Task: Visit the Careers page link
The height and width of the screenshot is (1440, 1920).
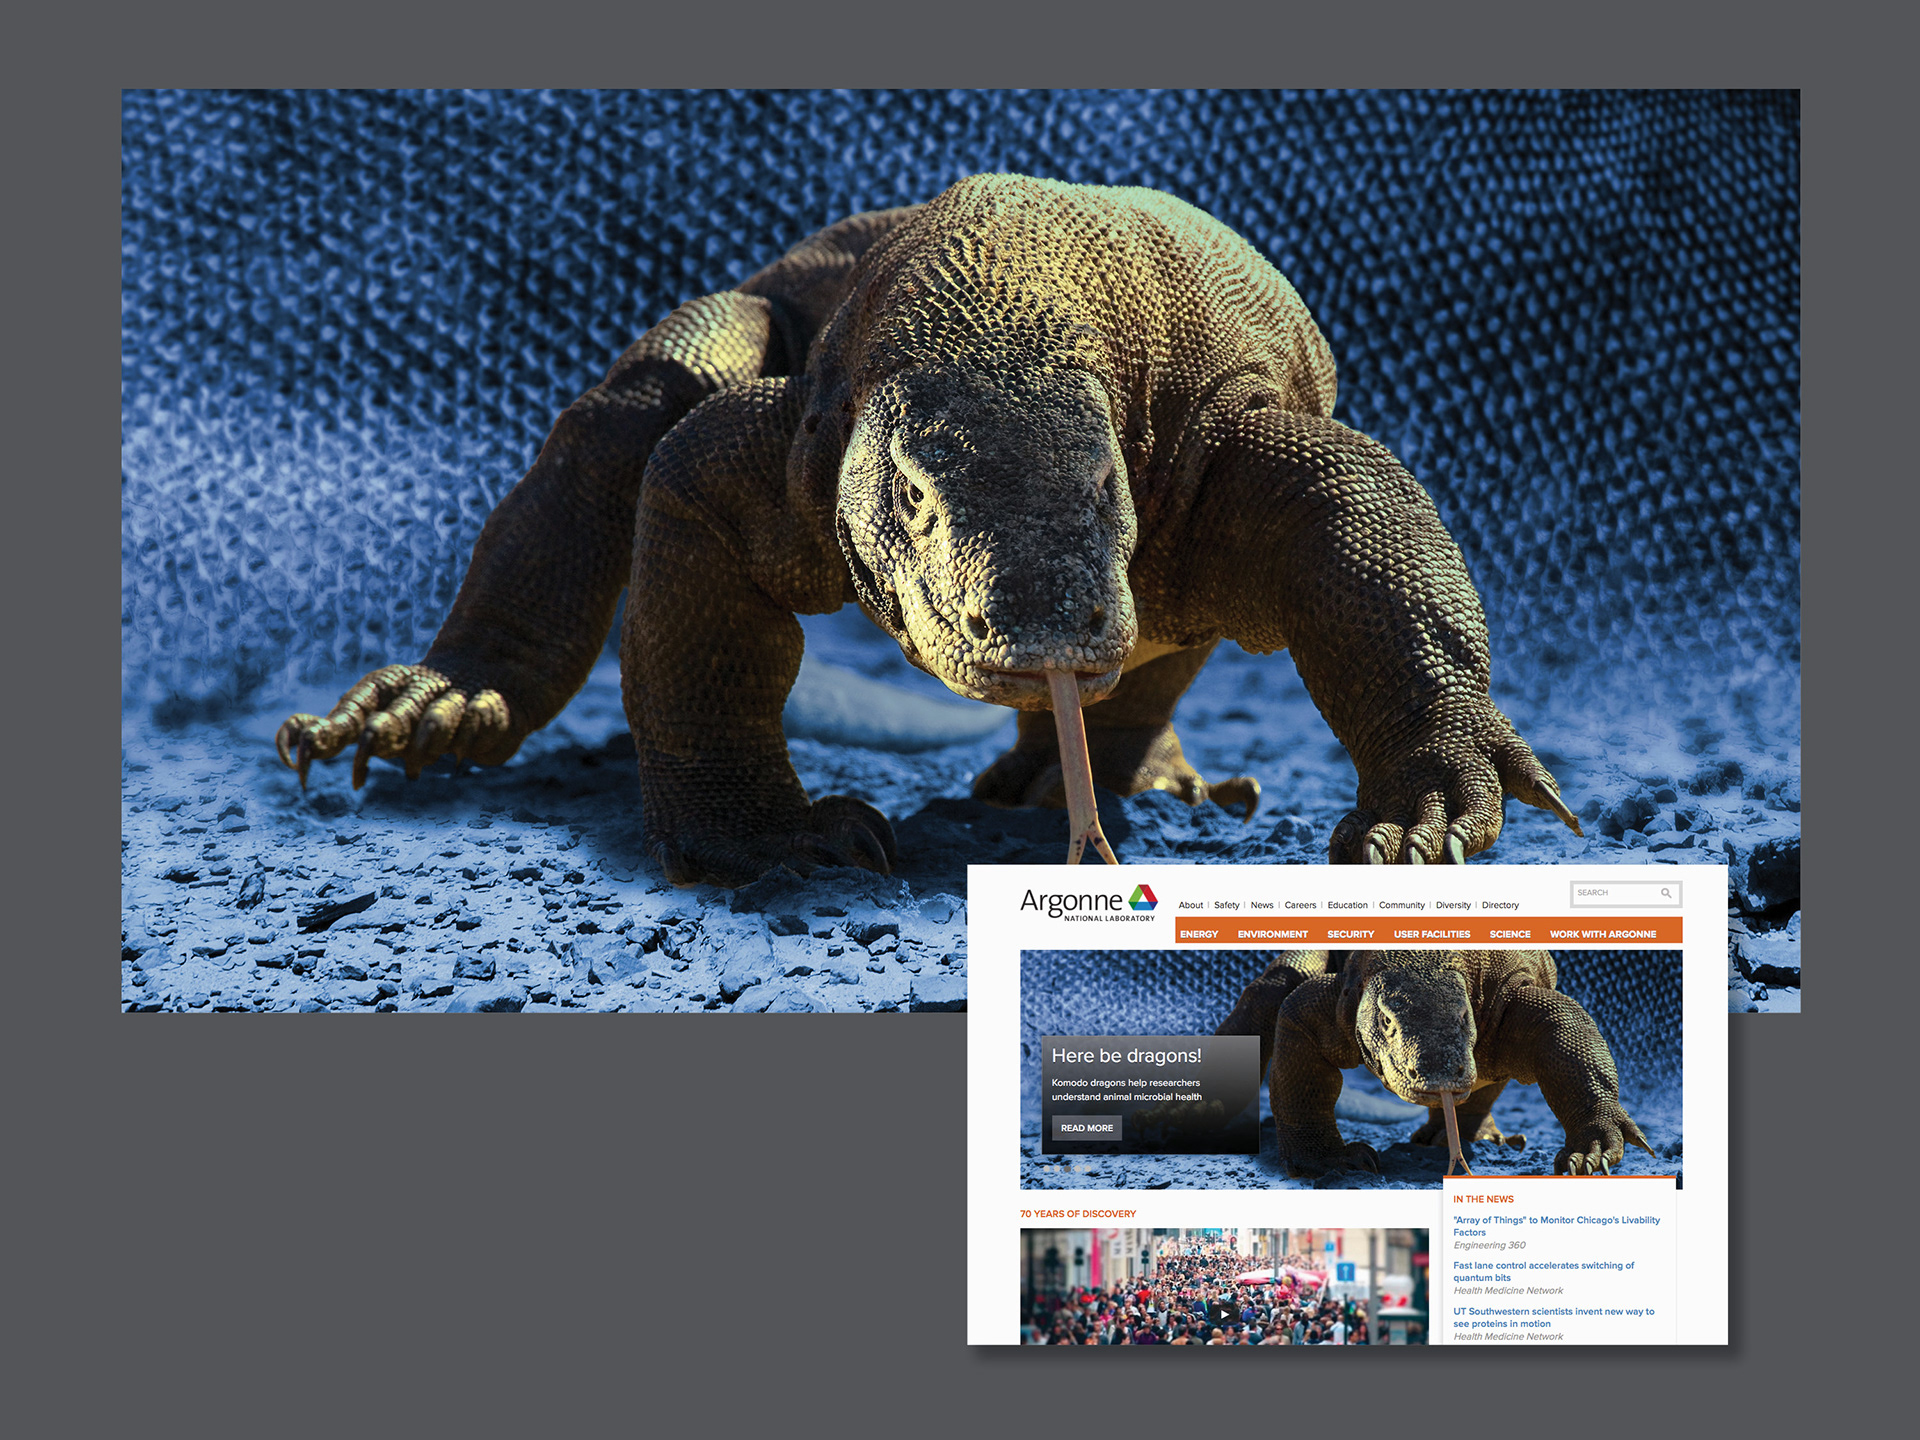Action: [x=1300, y=905]
